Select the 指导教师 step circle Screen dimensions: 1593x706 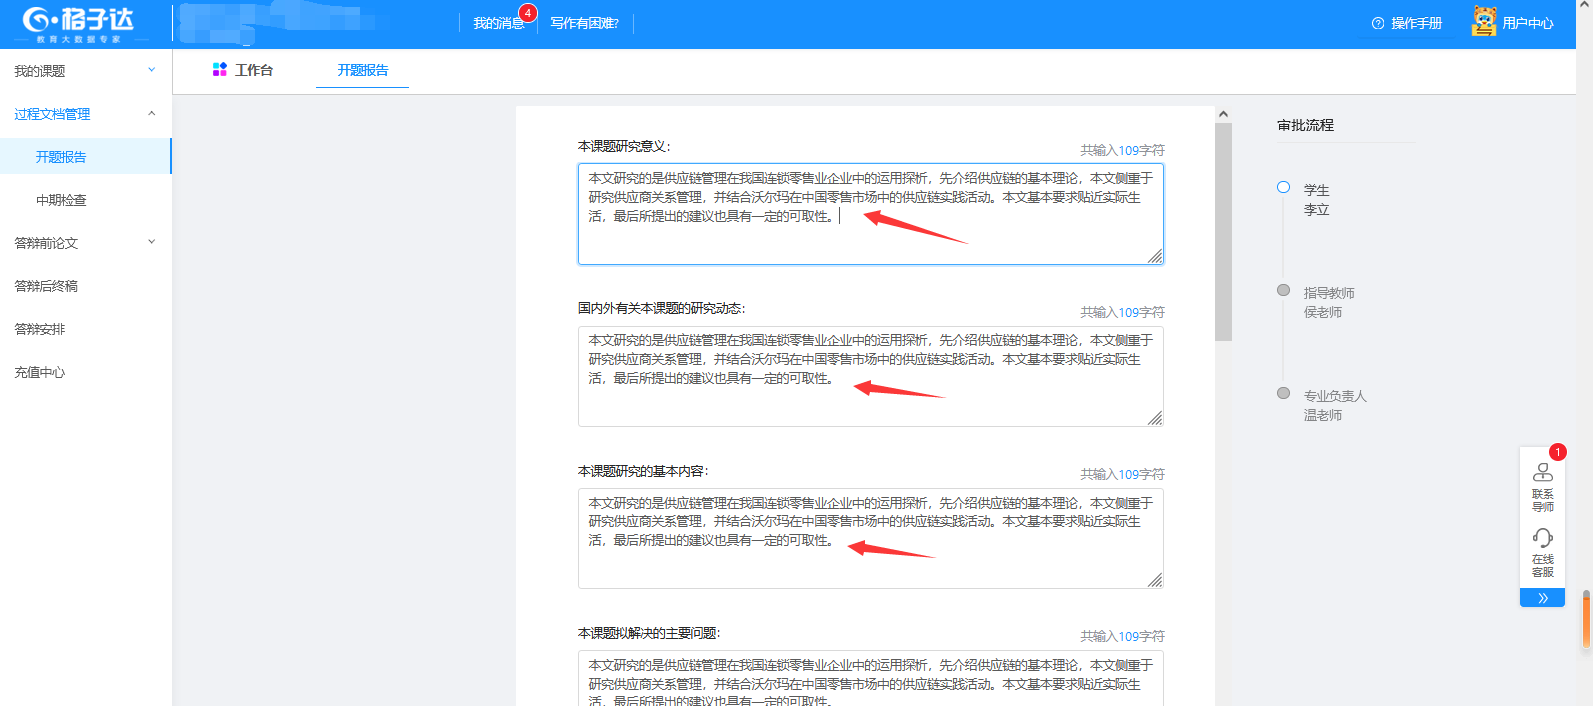(1283, 290)
